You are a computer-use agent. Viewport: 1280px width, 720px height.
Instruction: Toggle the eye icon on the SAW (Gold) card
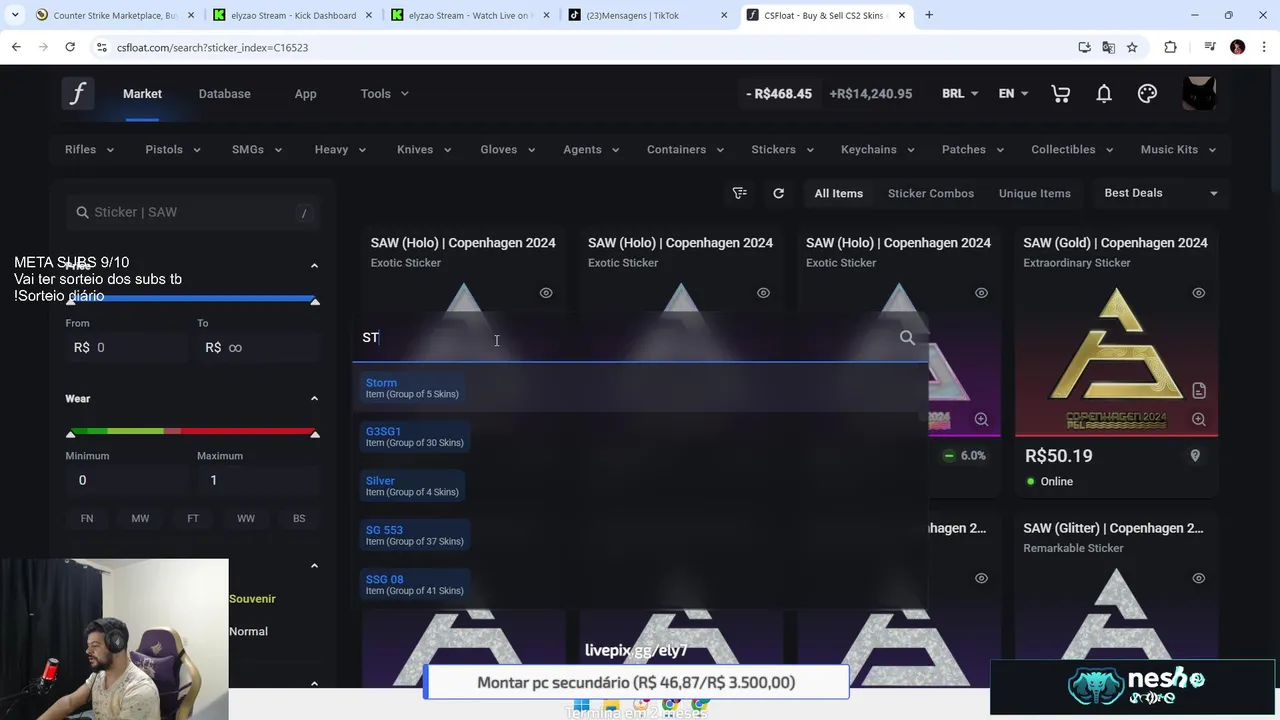pyautogui.click(x=1199, y=293)
